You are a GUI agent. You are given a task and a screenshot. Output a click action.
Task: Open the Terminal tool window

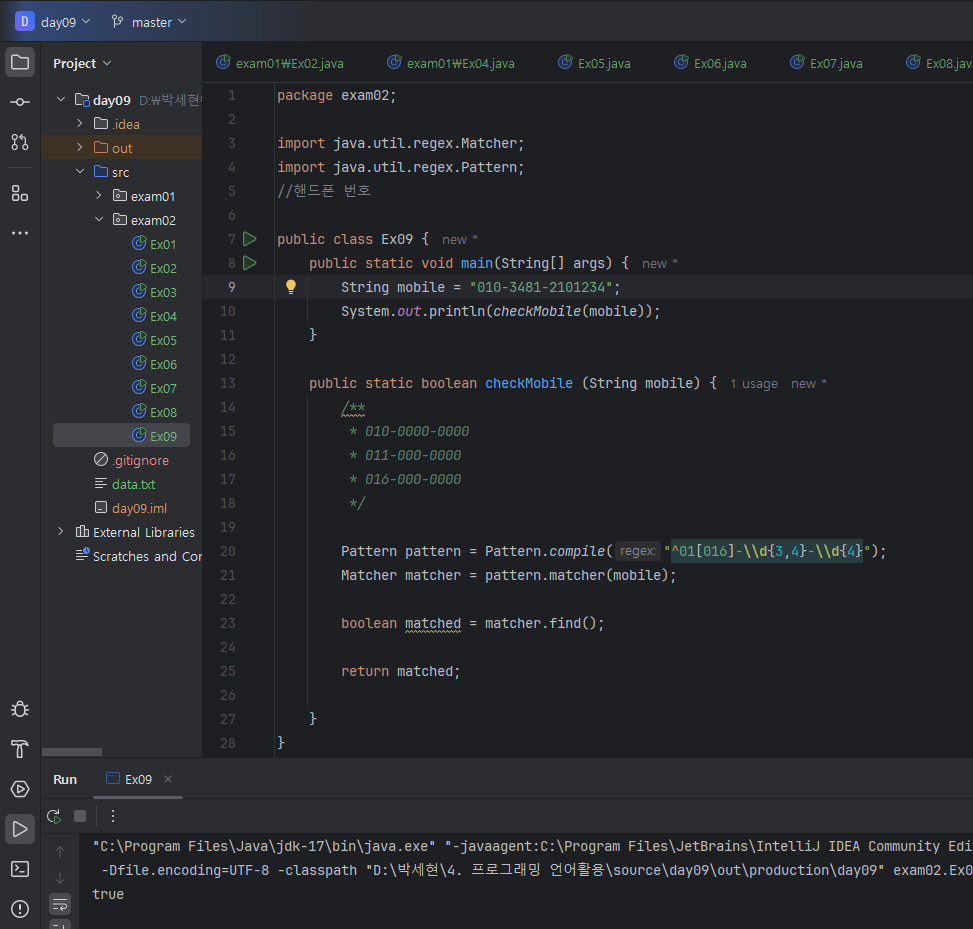20,868
